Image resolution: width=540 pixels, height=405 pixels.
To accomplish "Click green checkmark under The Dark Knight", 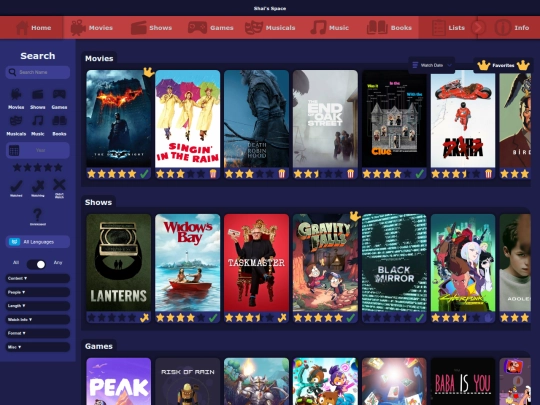I will point(144,174).
